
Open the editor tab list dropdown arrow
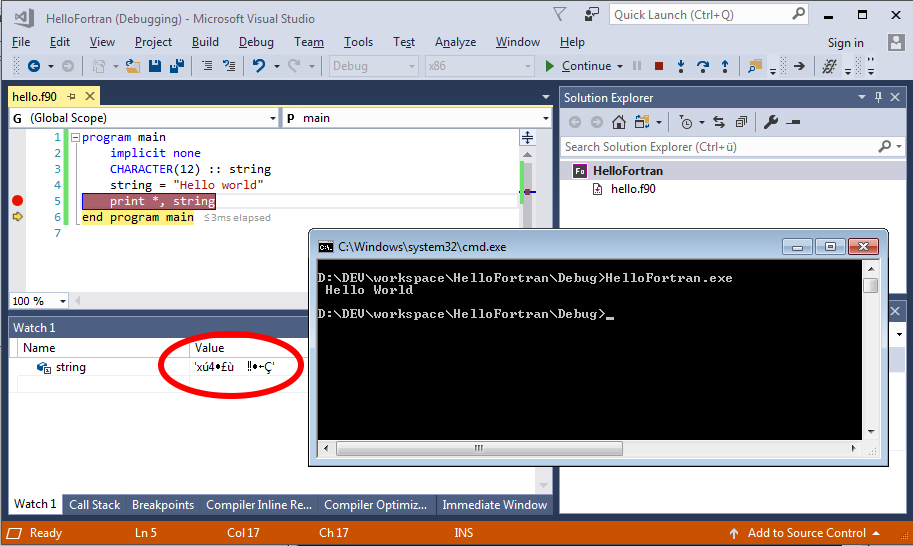(x=546, y=97)
